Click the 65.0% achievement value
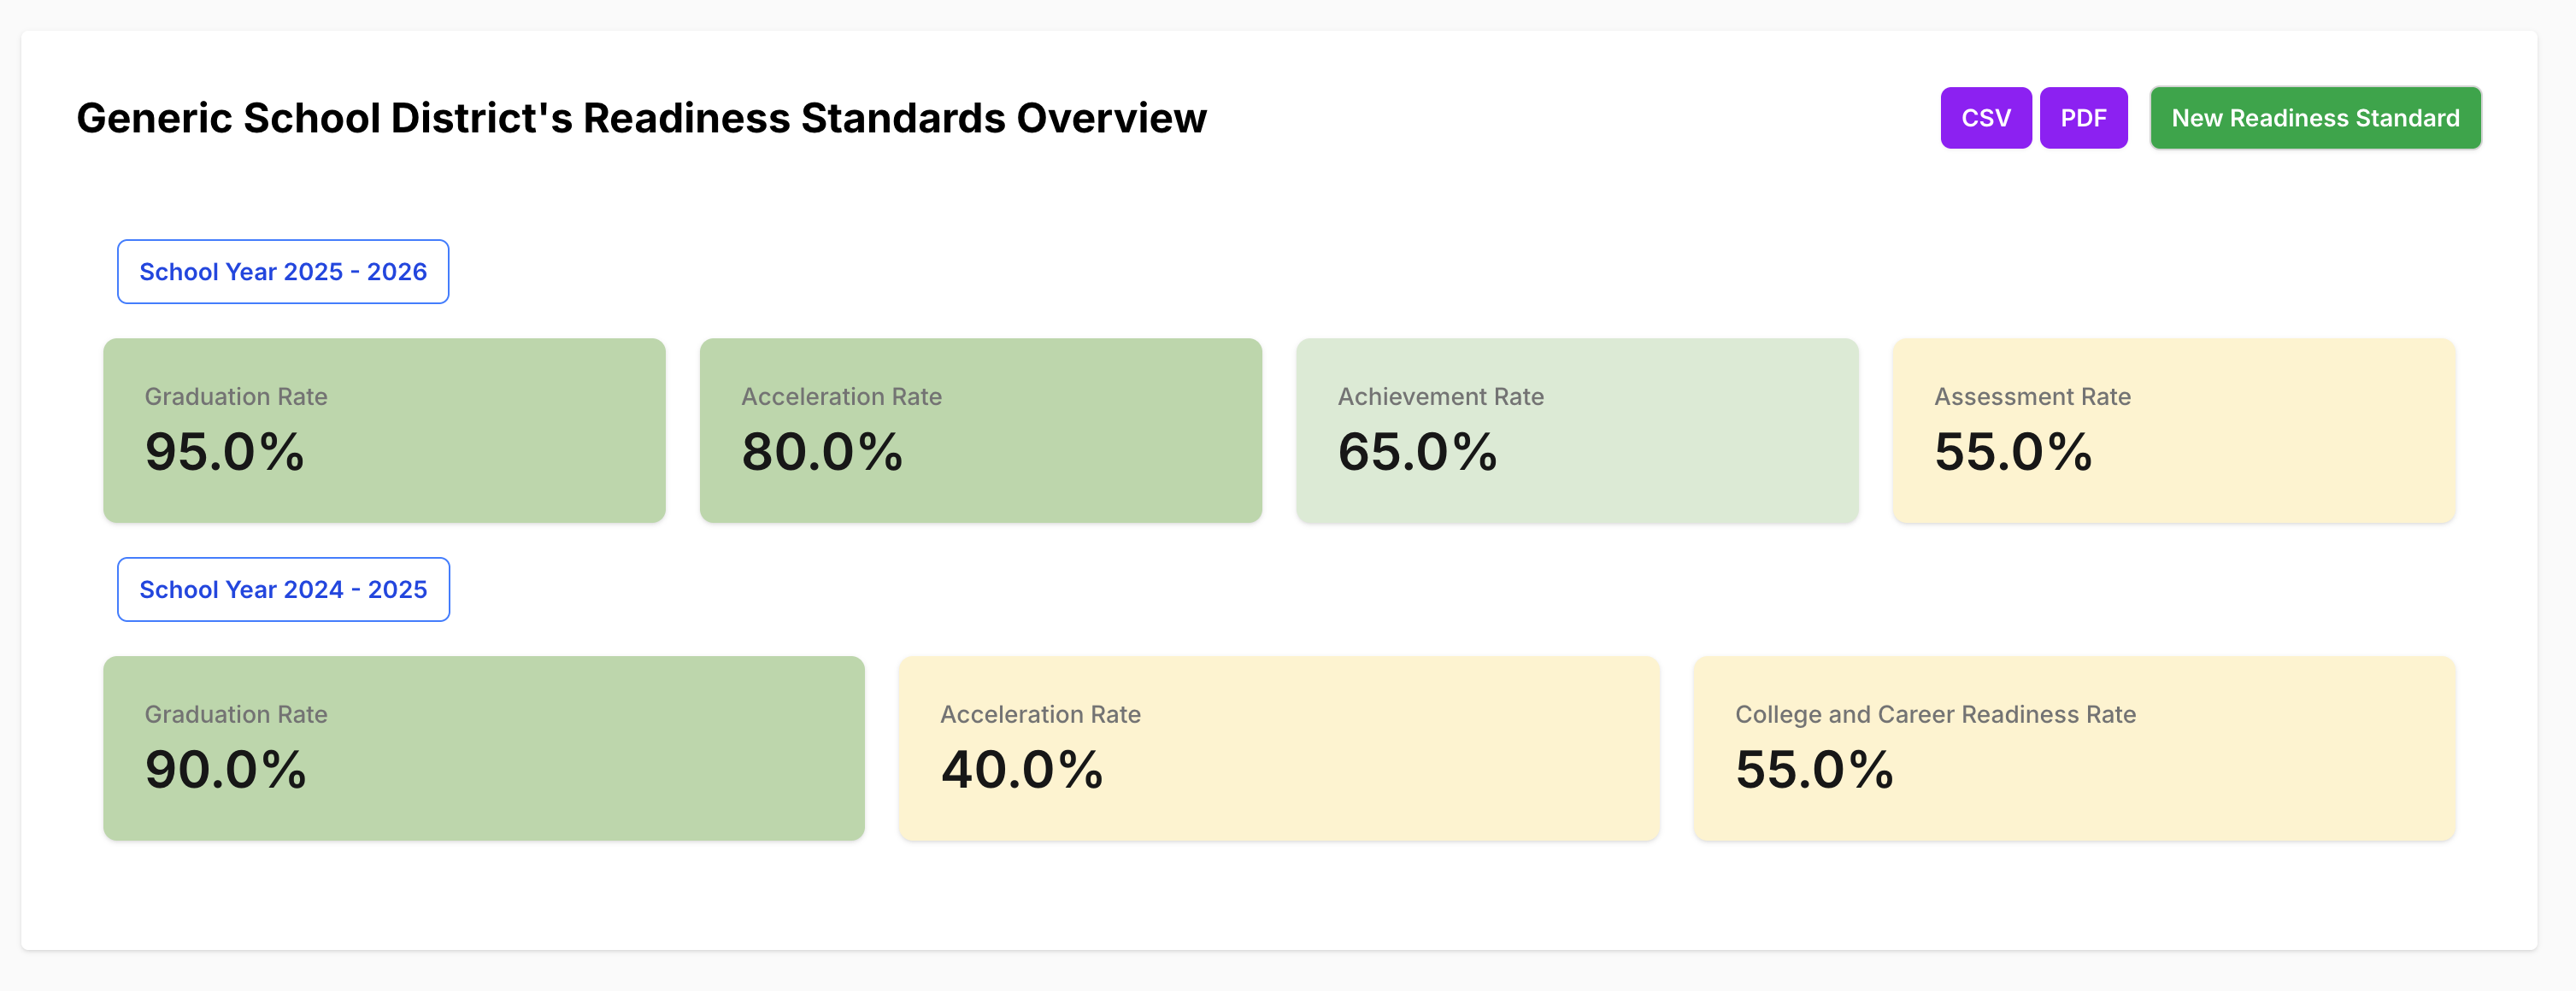2576x991 pixels. [x=1417, y=452]
